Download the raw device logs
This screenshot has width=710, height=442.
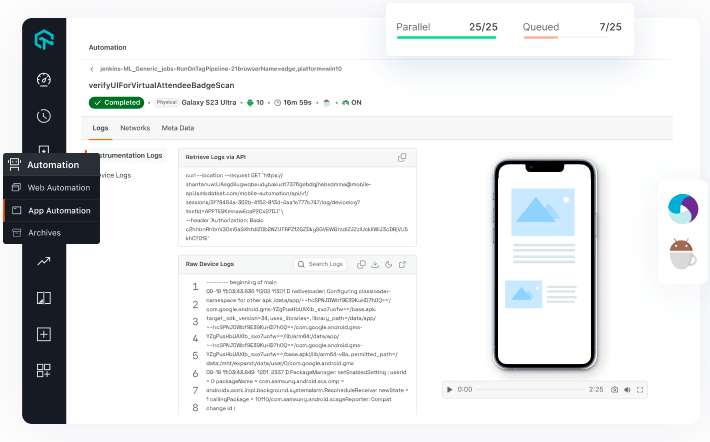coord(375,265)
